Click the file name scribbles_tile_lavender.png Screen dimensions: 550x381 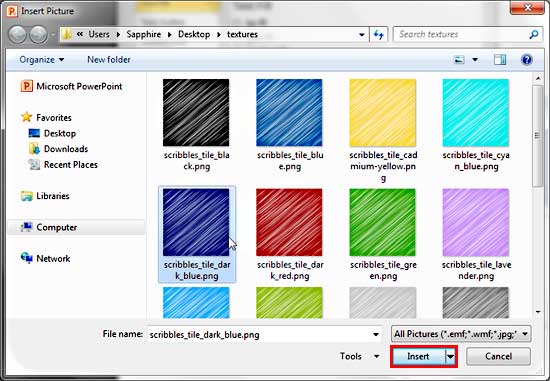point(476,270)
